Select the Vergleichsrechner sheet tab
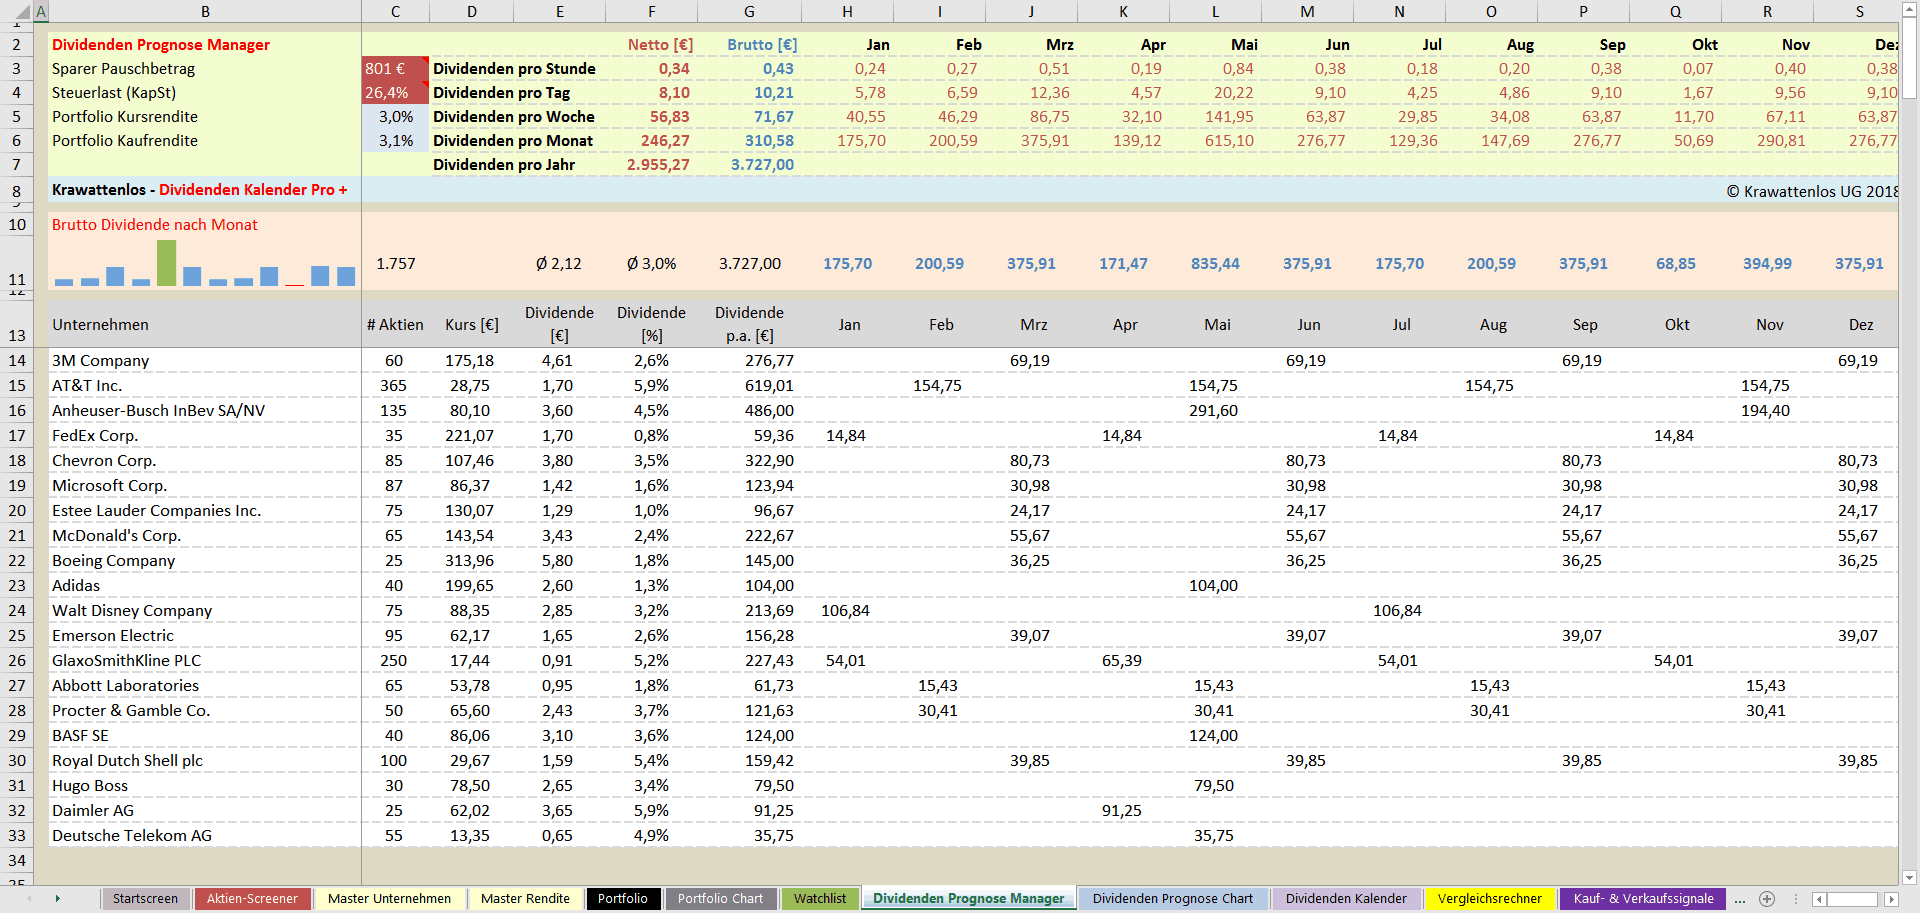 (1489, 899)
